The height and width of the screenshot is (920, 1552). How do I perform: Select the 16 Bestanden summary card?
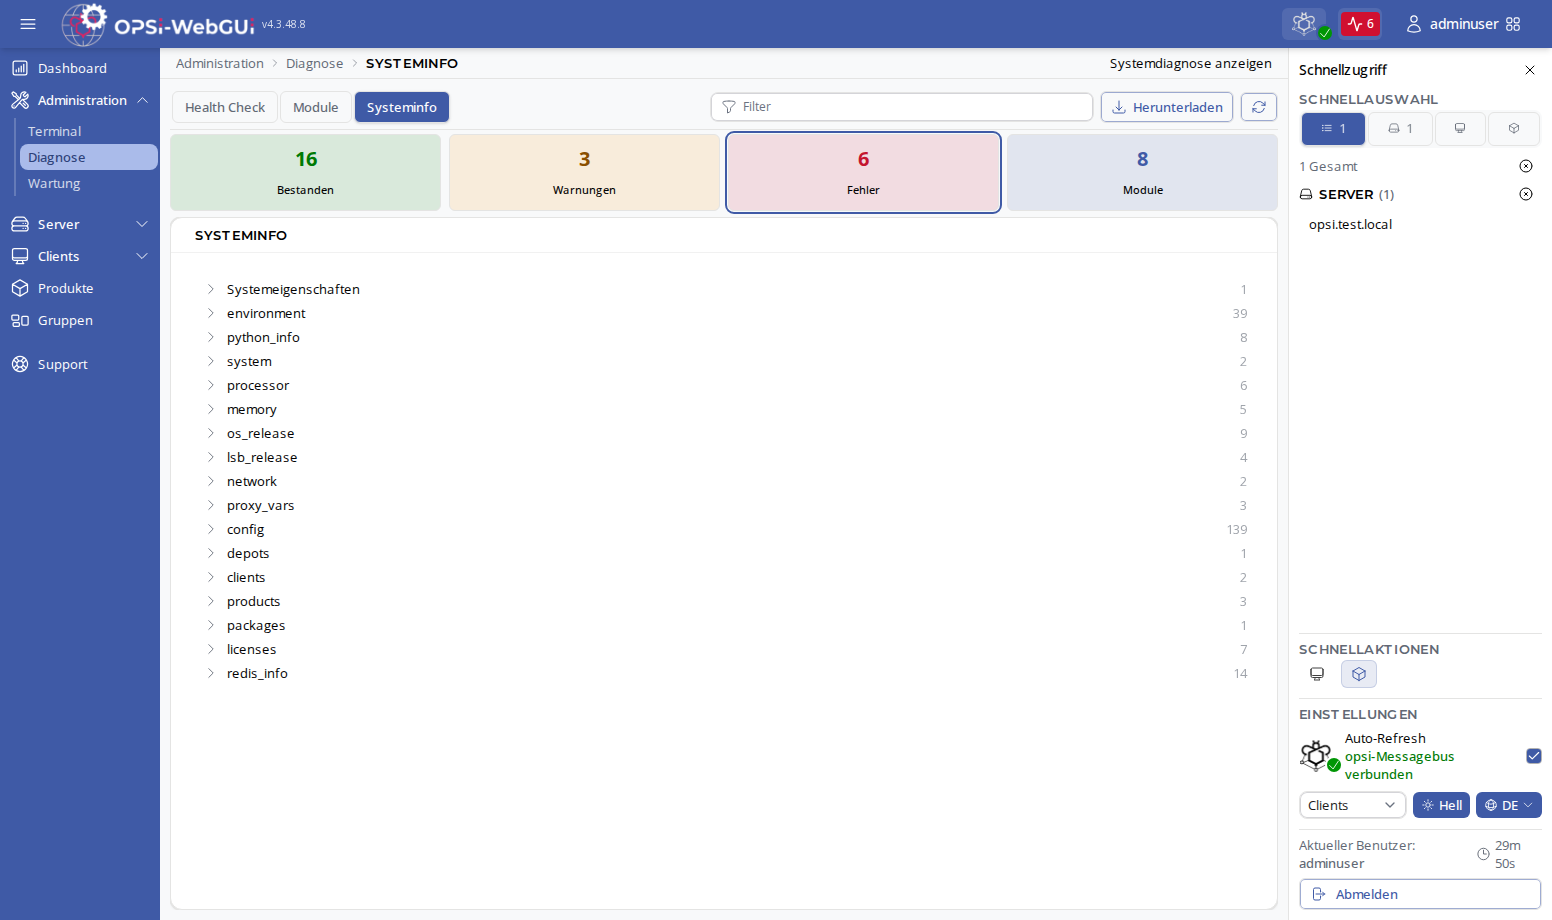pyautogui.click(x=306, y=172)
